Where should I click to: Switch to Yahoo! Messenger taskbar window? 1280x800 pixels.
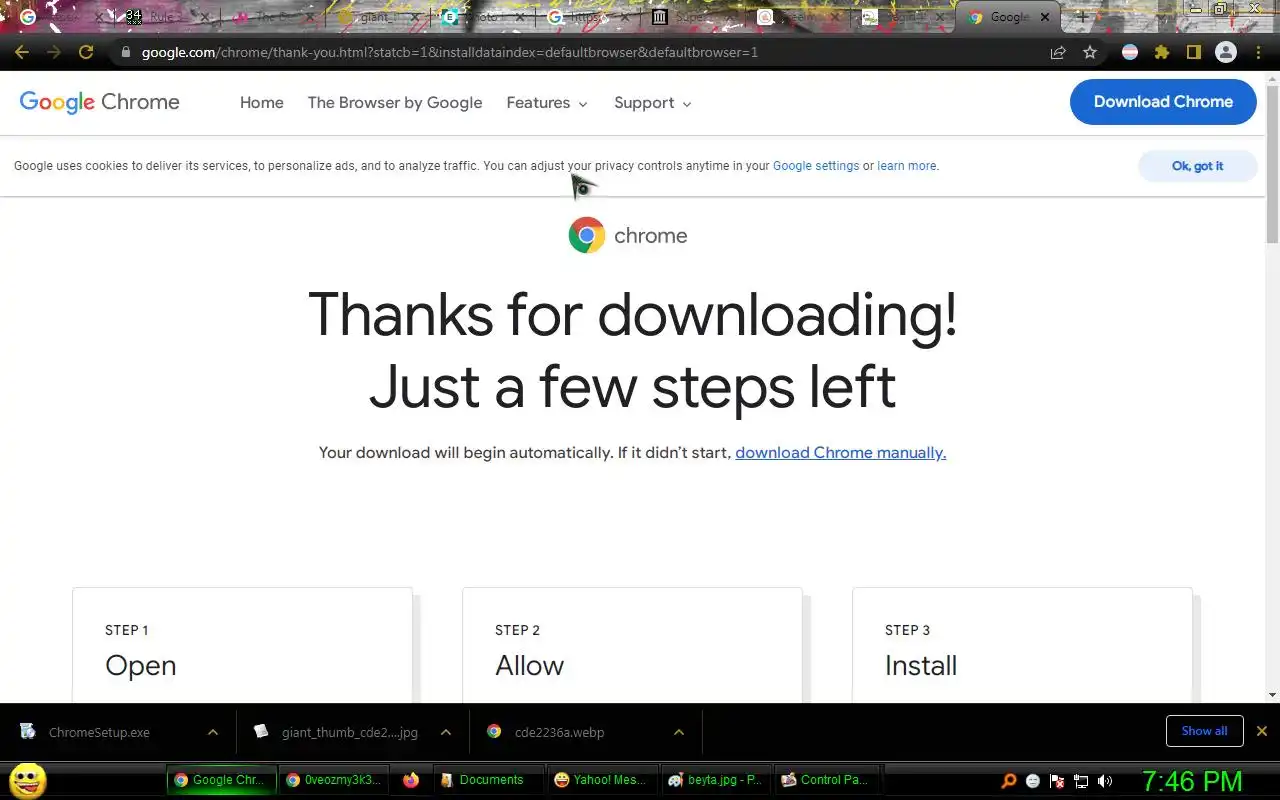pos(604,780)
